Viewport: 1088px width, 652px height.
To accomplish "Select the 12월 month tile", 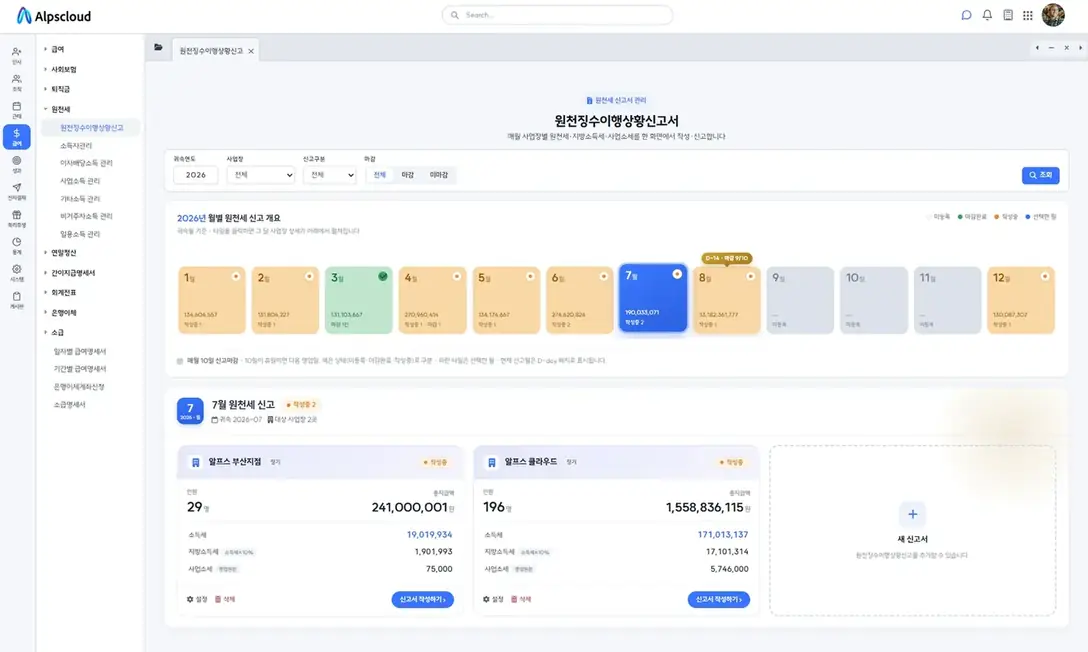I will click(x=1021, y=300).
